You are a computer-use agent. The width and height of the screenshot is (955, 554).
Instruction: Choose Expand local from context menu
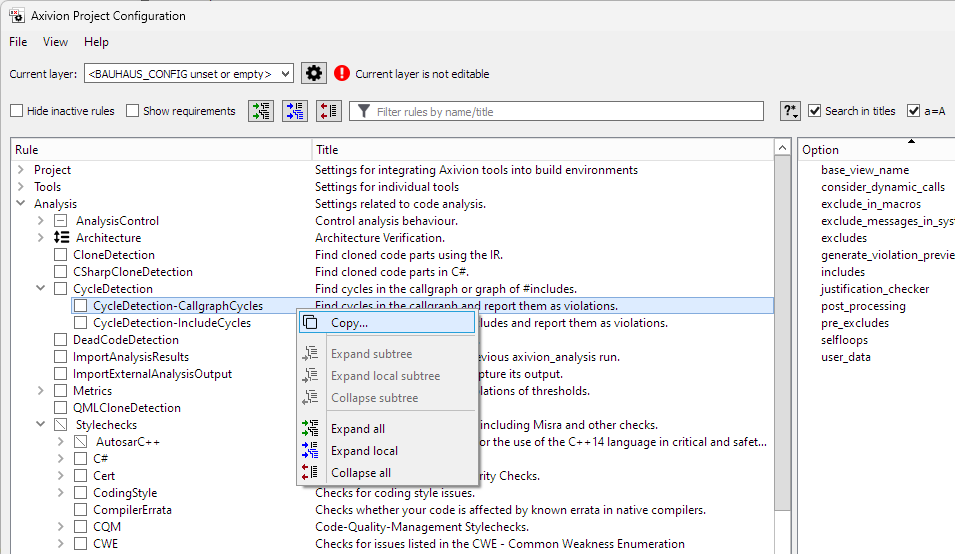tap(387, 451)
